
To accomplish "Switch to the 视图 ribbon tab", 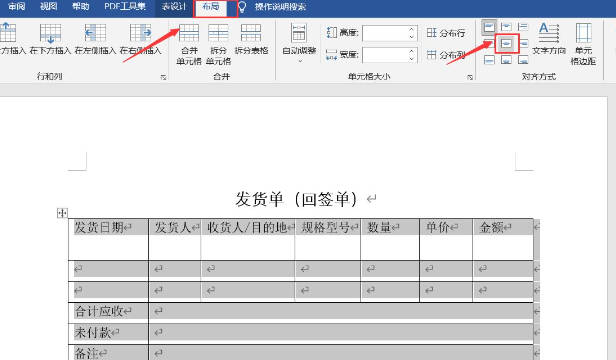I will [x=49, y=6].
